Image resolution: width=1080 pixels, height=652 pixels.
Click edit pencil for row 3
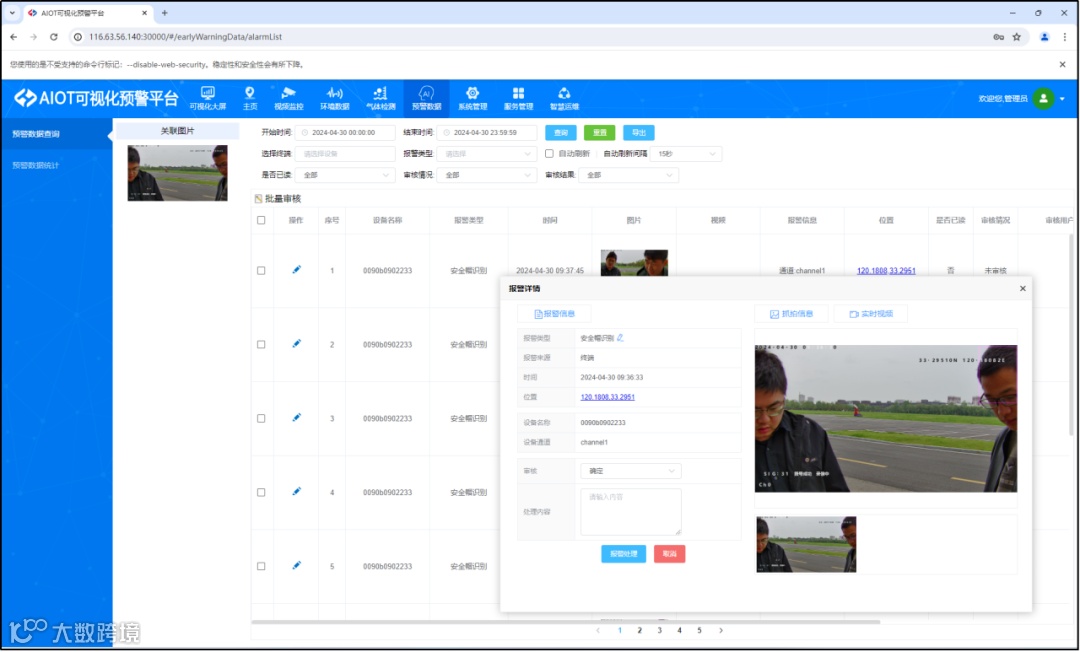(296, 417)
